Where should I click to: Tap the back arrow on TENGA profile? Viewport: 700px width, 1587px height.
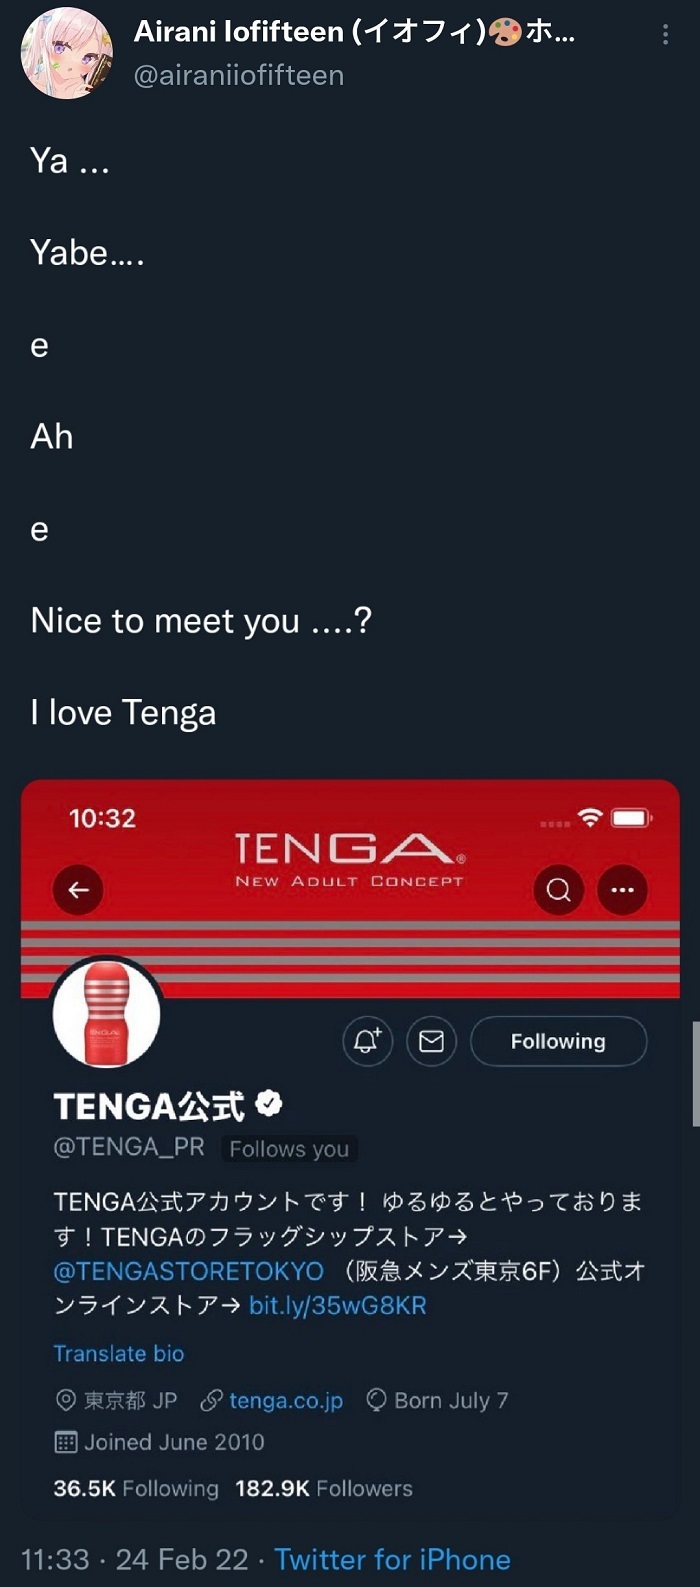(78, 889)
